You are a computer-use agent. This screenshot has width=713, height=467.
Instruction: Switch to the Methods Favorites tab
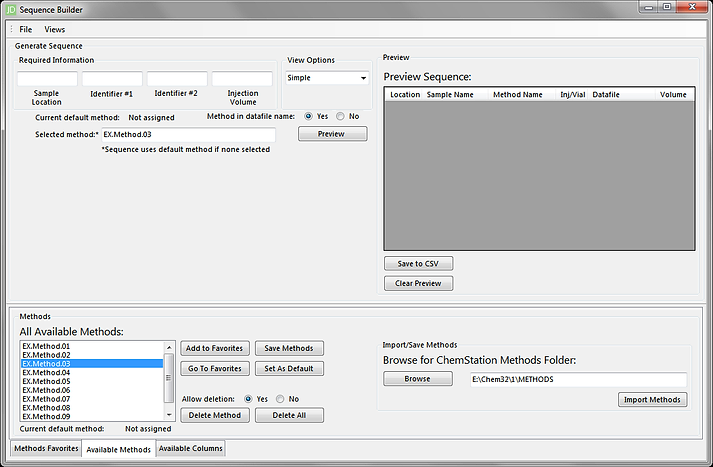click(x=46, y=448)
